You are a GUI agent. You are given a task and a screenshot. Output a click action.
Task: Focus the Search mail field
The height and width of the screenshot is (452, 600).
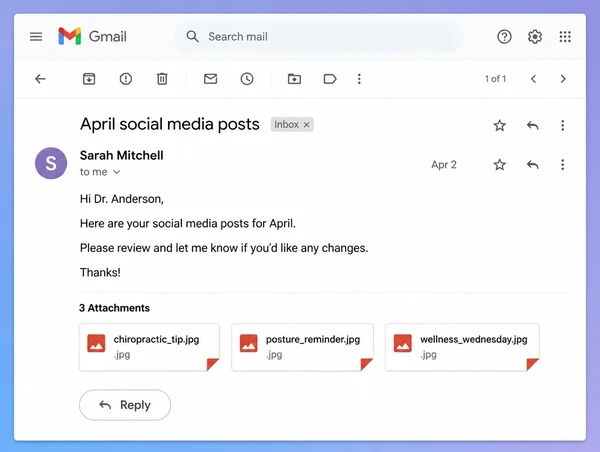318,37
